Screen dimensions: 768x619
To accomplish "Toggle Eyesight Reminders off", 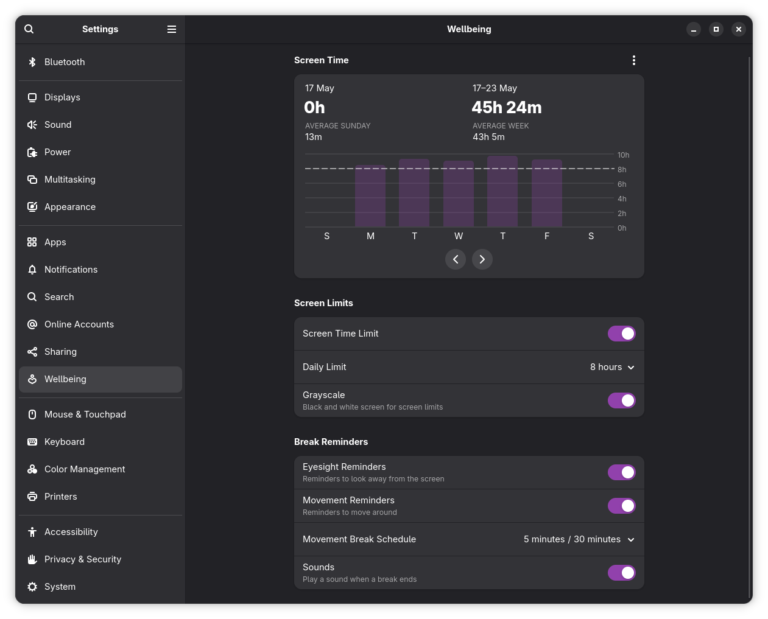I will [622, 473].
